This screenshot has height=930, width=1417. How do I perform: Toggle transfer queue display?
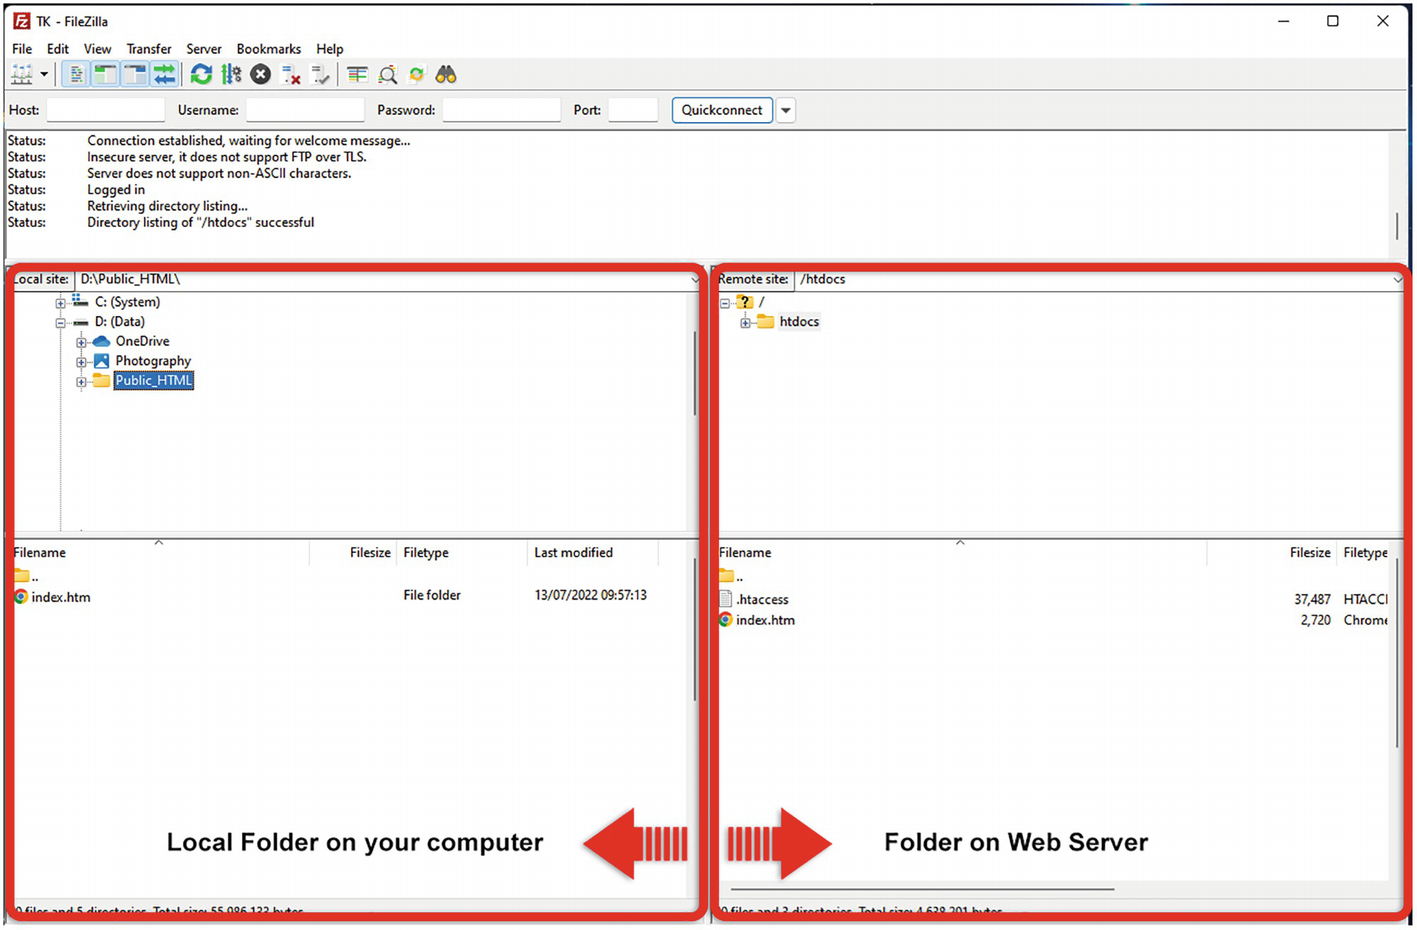(165, 75)
